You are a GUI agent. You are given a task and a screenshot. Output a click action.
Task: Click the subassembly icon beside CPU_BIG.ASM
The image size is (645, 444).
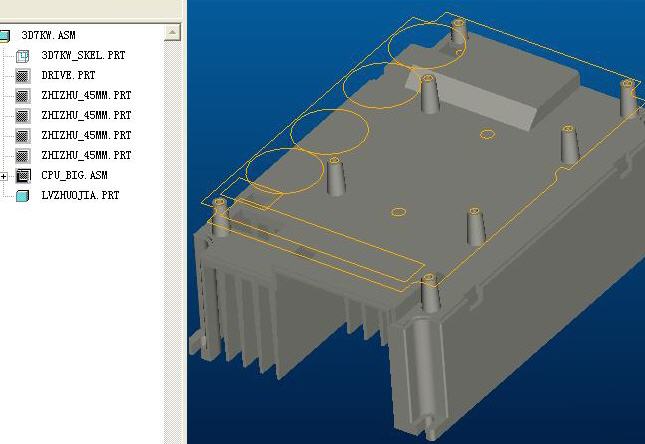tap(23, 176)
